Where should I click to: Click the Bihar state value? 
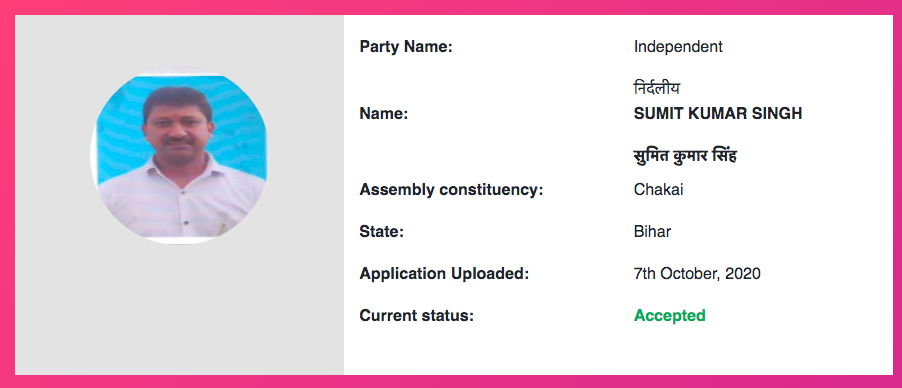tap(652, 231)
